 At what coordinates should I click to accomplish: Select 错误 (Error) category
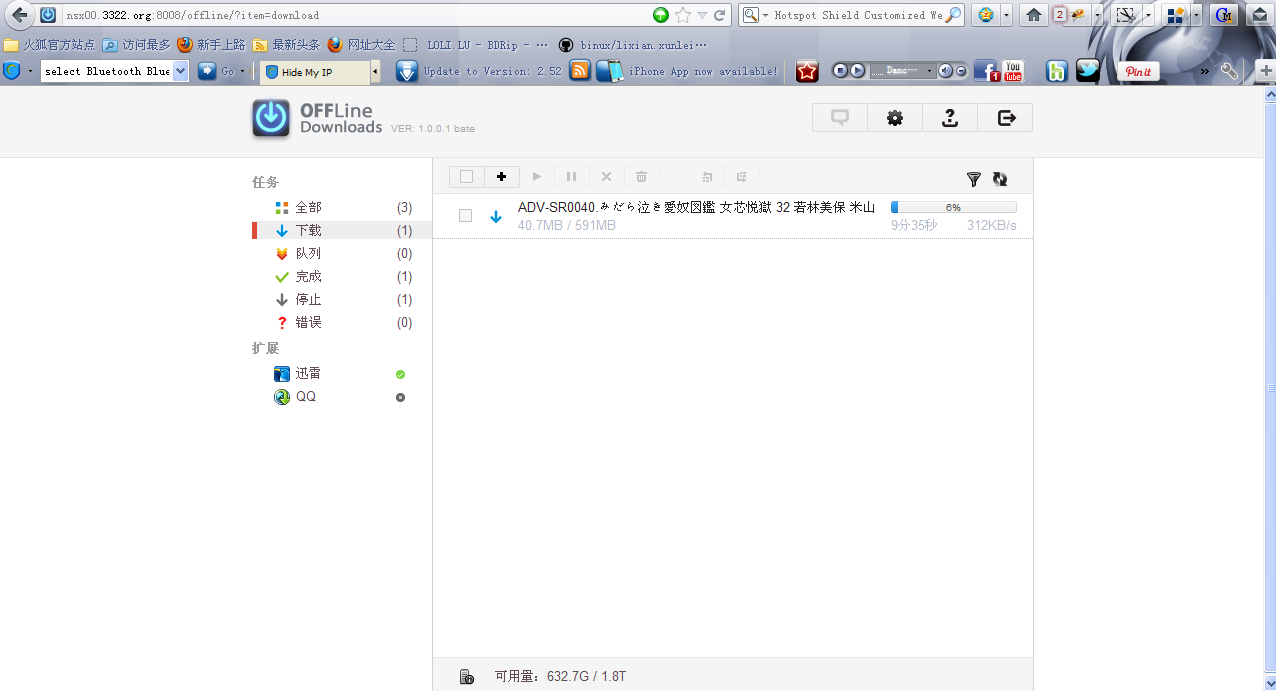pyautogui.click(x=342, y=322)
